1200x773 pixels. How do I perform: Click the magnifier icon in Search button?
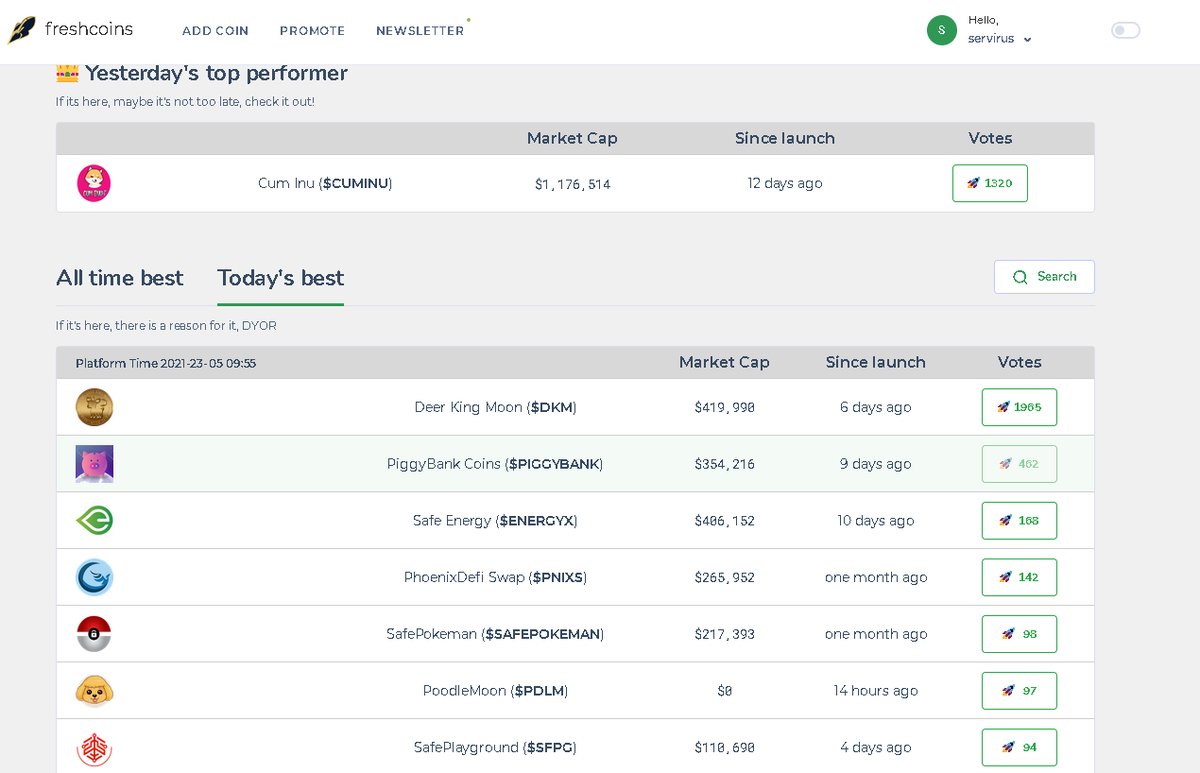(x=1020, y=277)
